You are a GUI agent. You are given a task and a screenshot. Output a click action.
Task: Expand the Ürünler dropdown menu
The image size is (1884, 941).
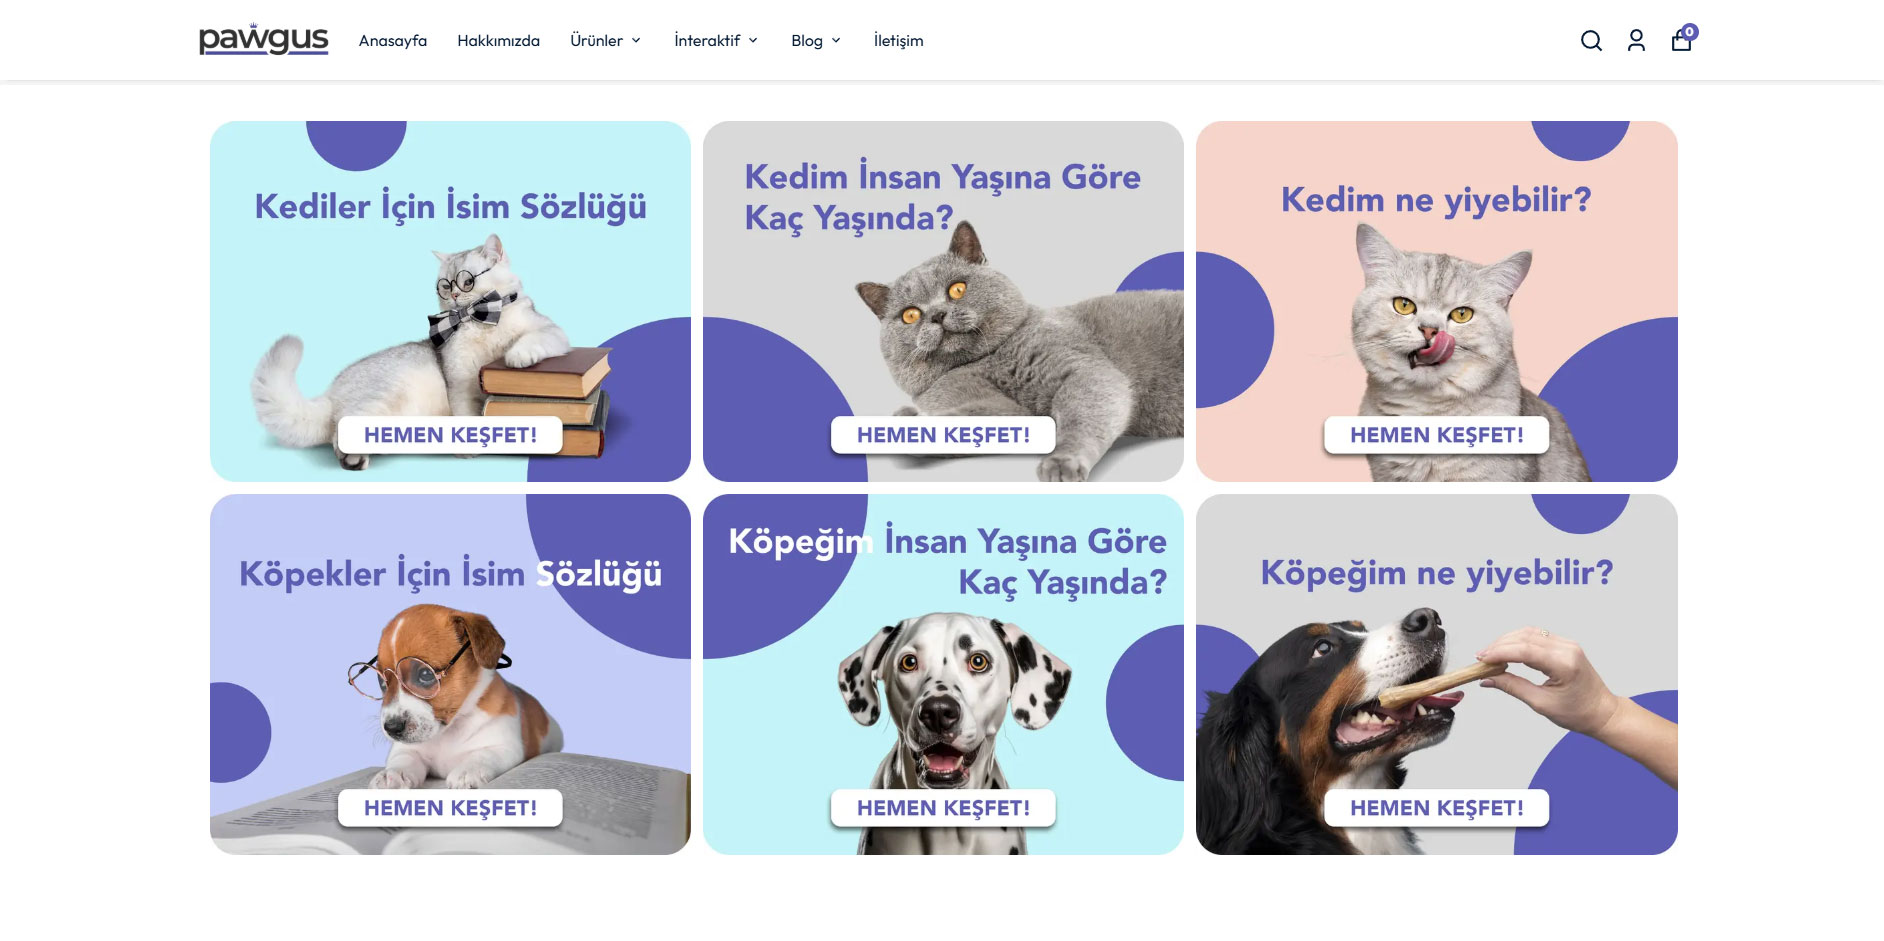pyautogui.click(x=605, y=41)
